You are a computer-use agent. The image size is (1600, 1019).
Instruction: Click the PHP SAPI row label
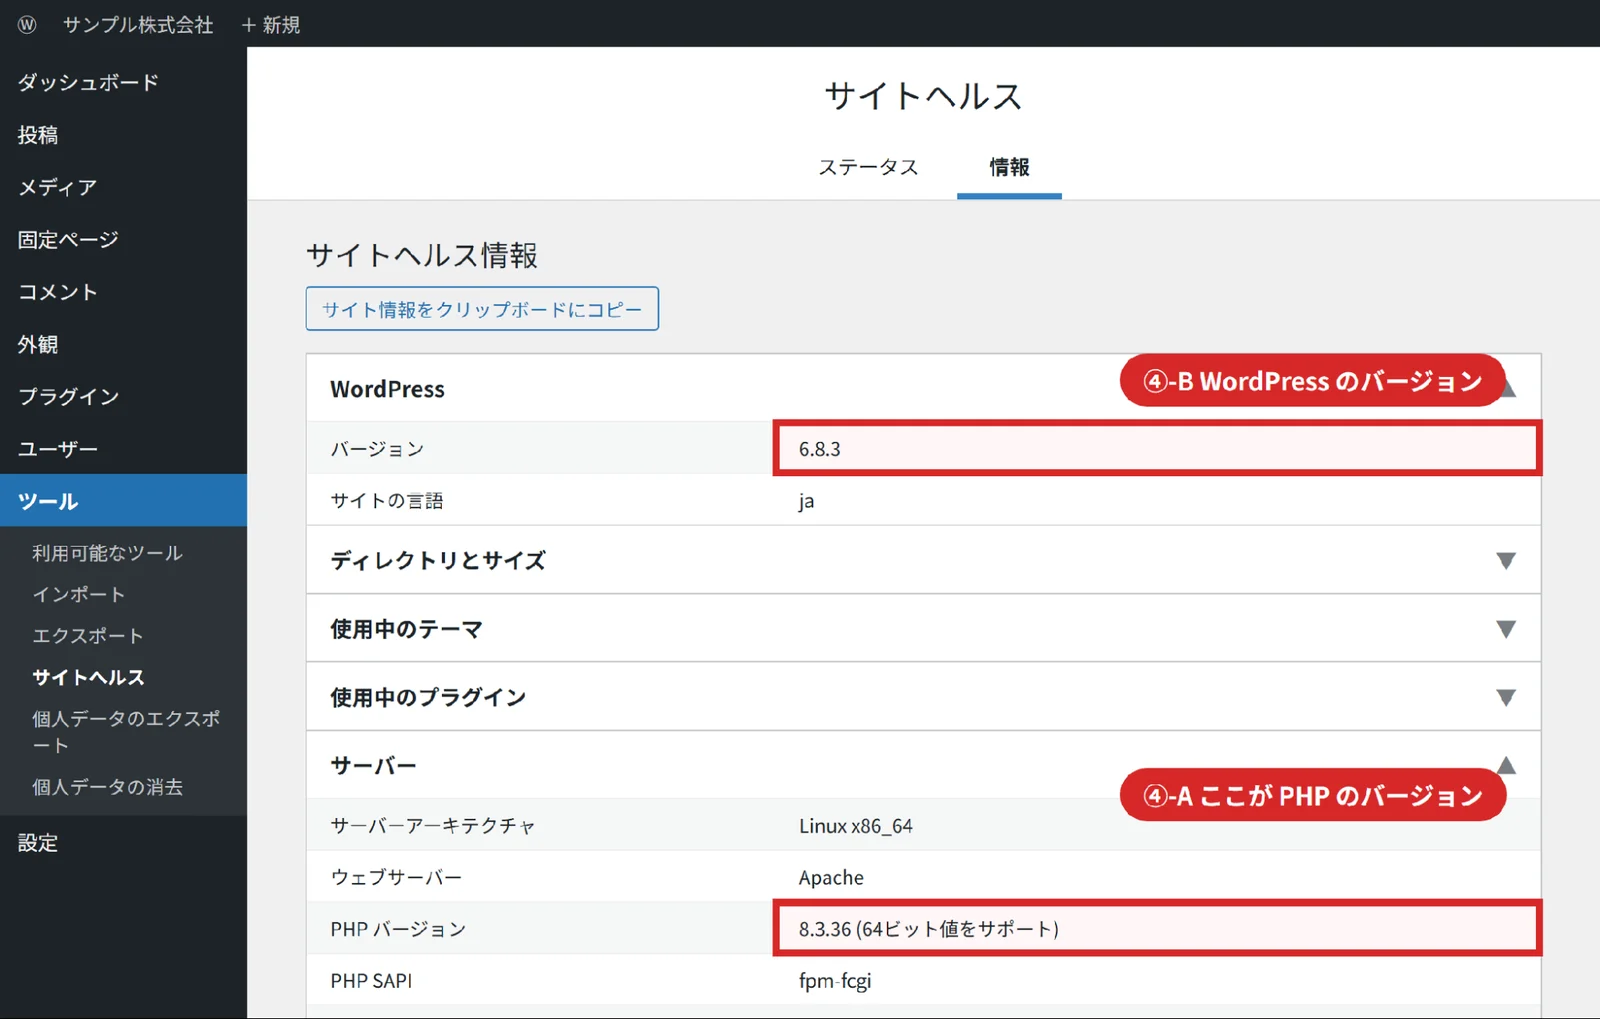tap(371, 981)
